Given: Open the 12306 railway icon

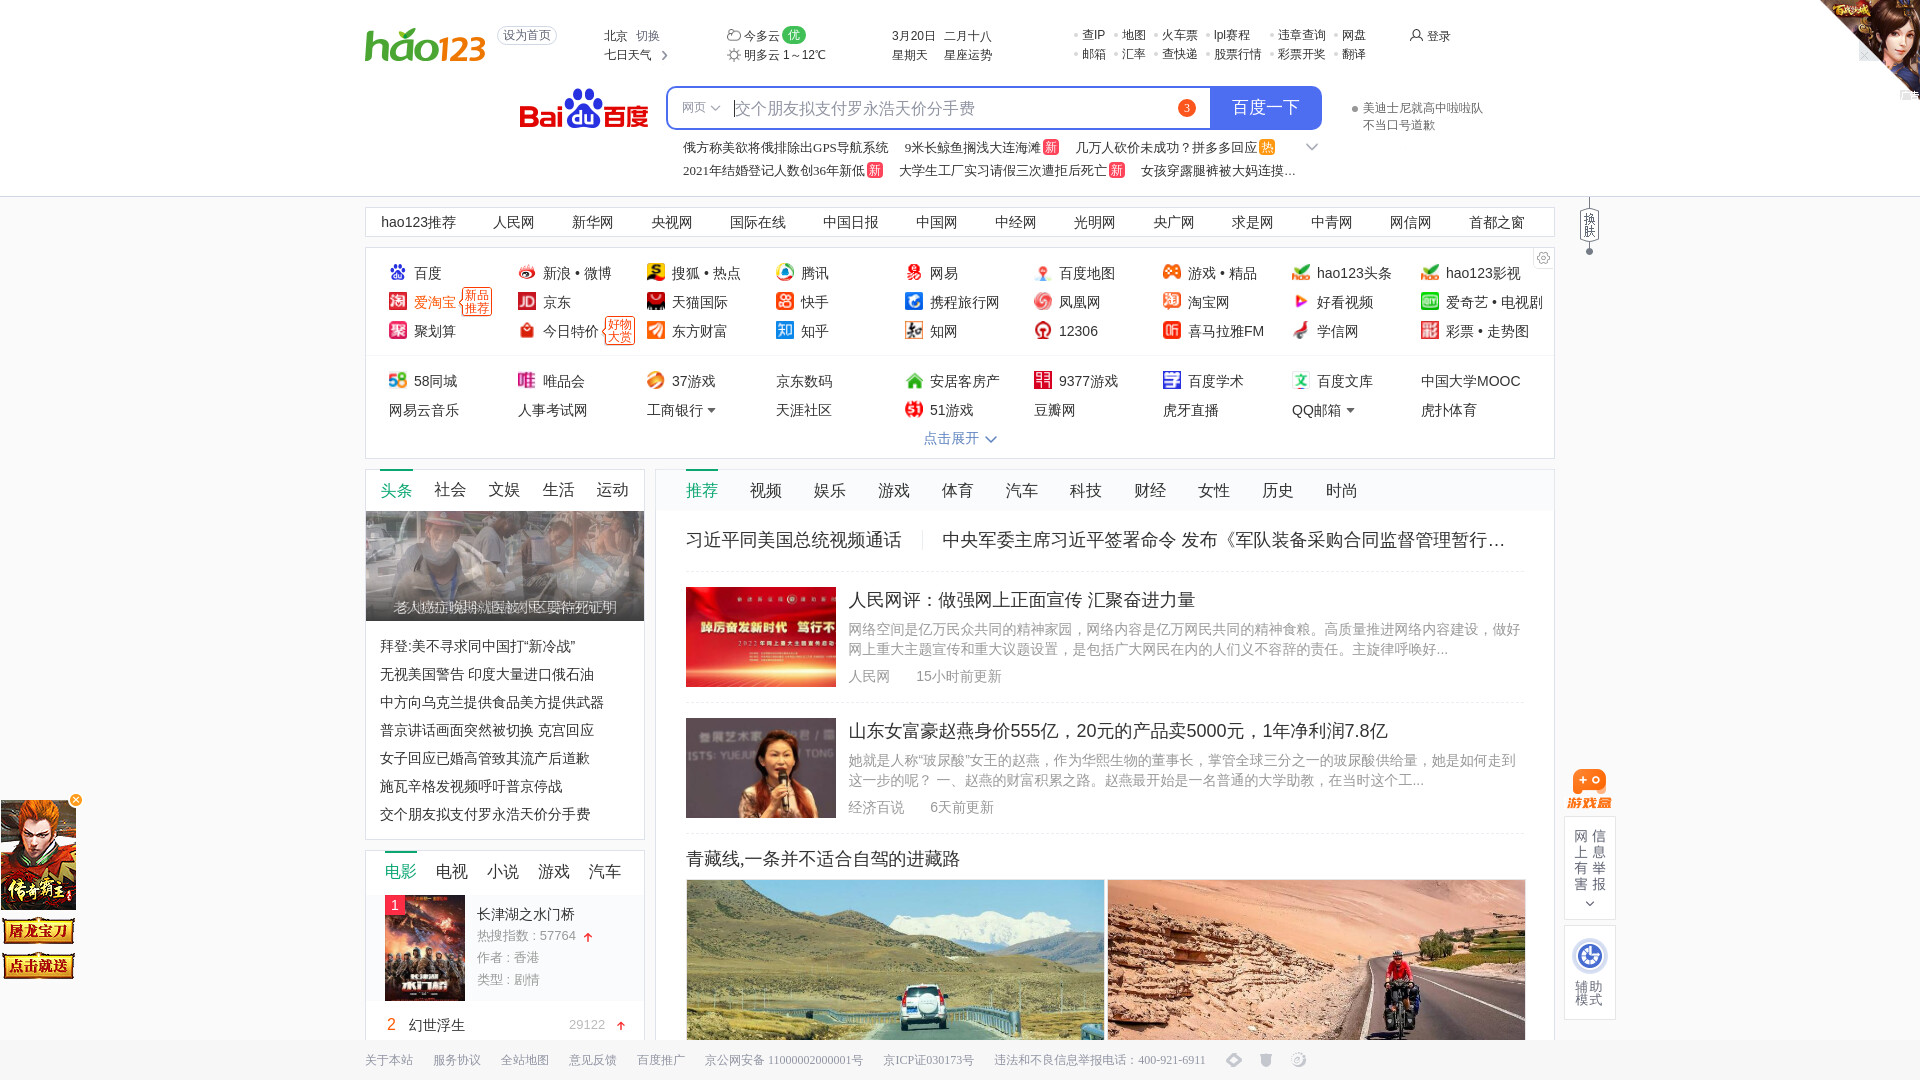Looking at the screenshot, I should (1043, 330).
